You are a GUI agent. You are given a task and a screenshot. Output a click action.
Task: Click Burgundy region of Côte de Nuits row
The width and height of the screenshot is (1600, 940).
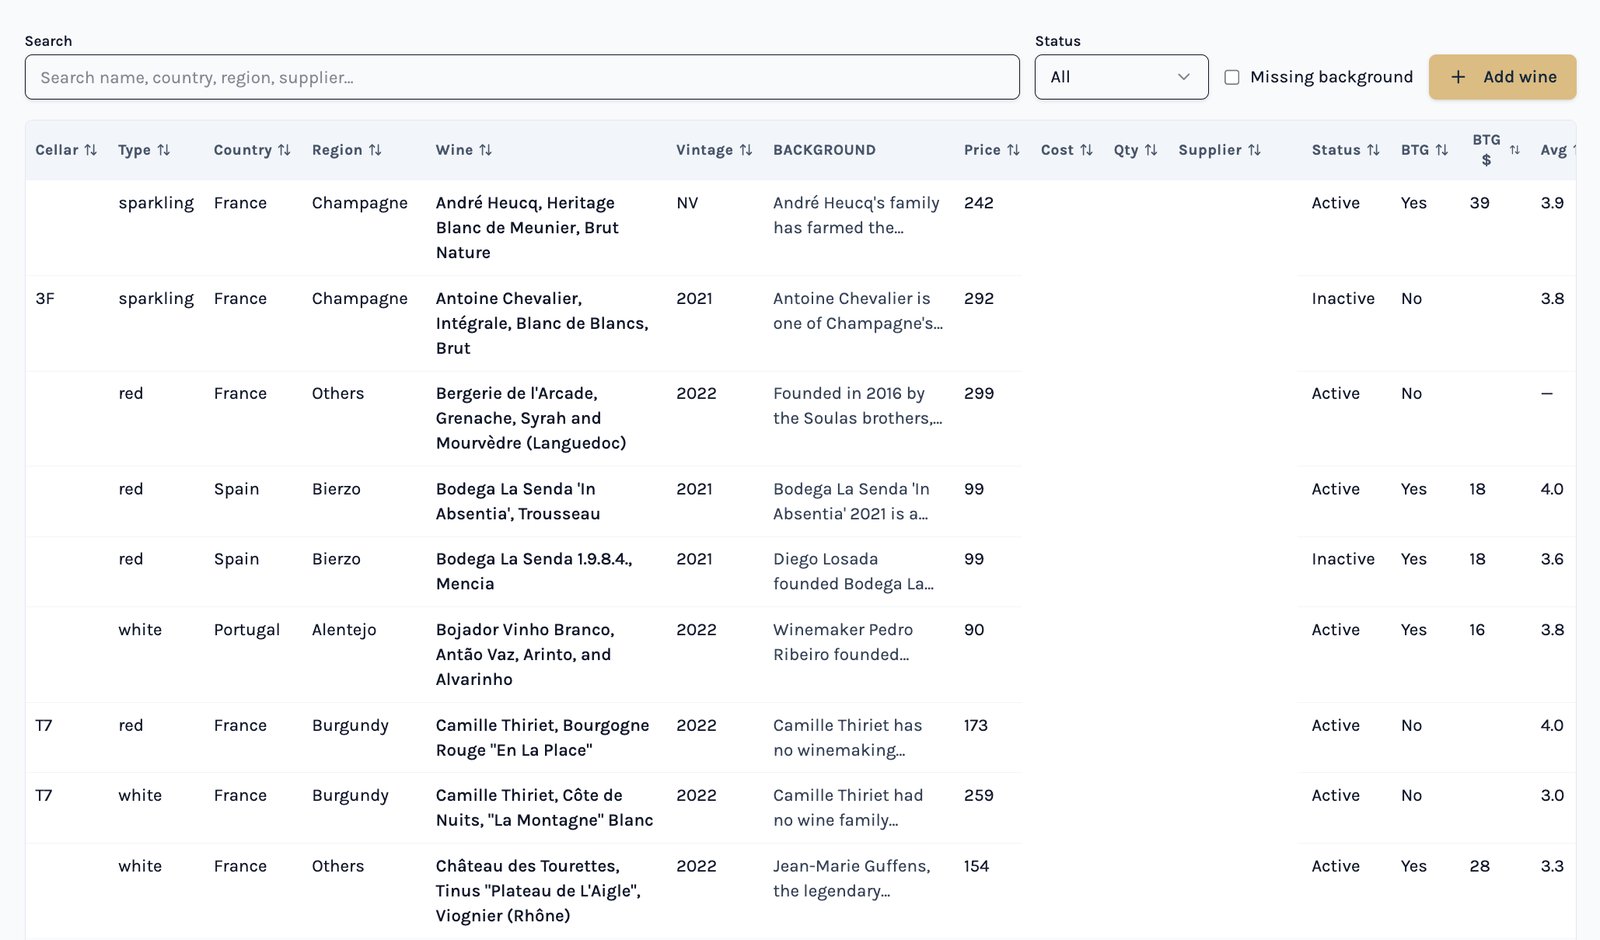(350, 795)
